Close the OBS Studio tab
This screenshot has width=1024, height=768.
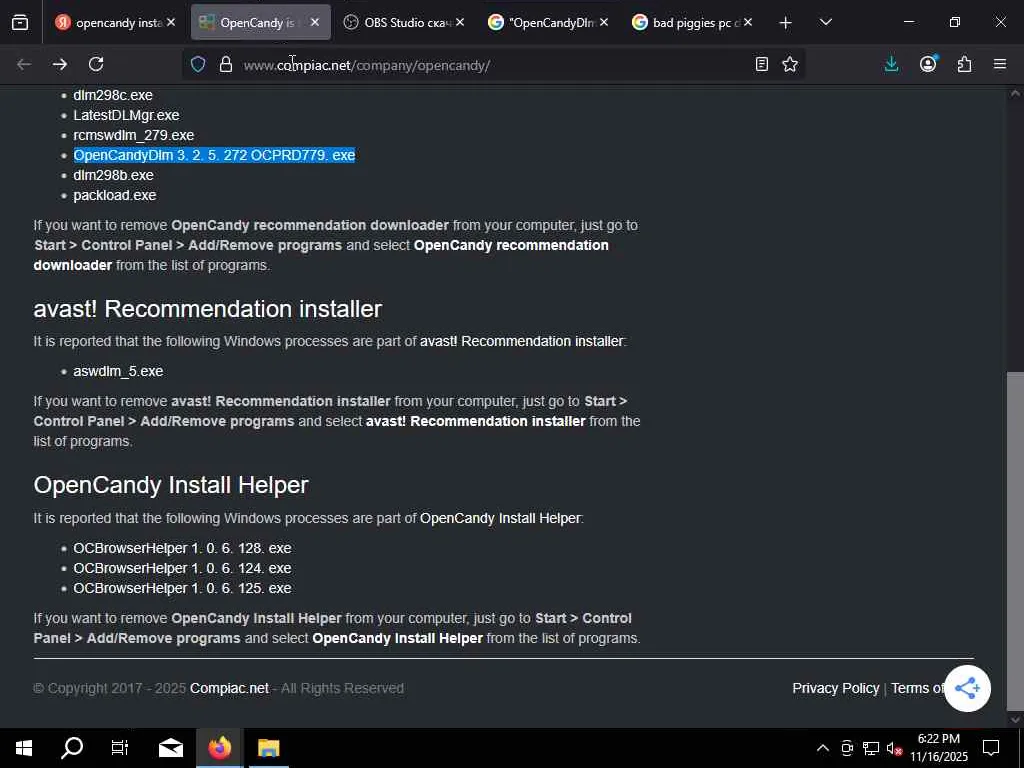pos(460,22)
